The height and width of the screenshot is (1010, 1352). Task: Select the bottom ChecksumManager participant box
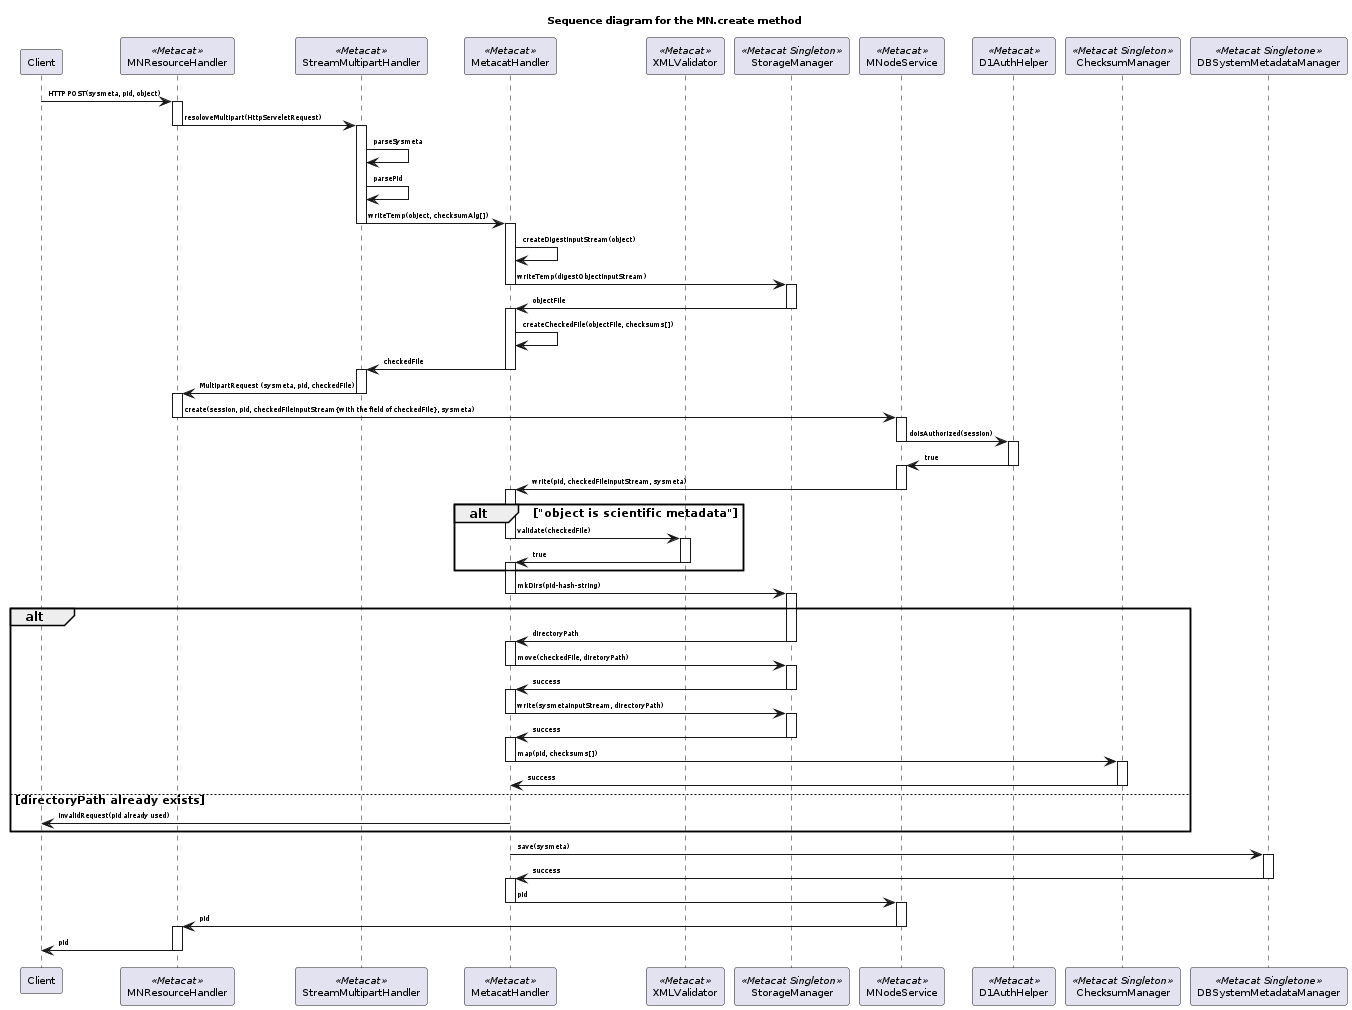pos(1122,986)
